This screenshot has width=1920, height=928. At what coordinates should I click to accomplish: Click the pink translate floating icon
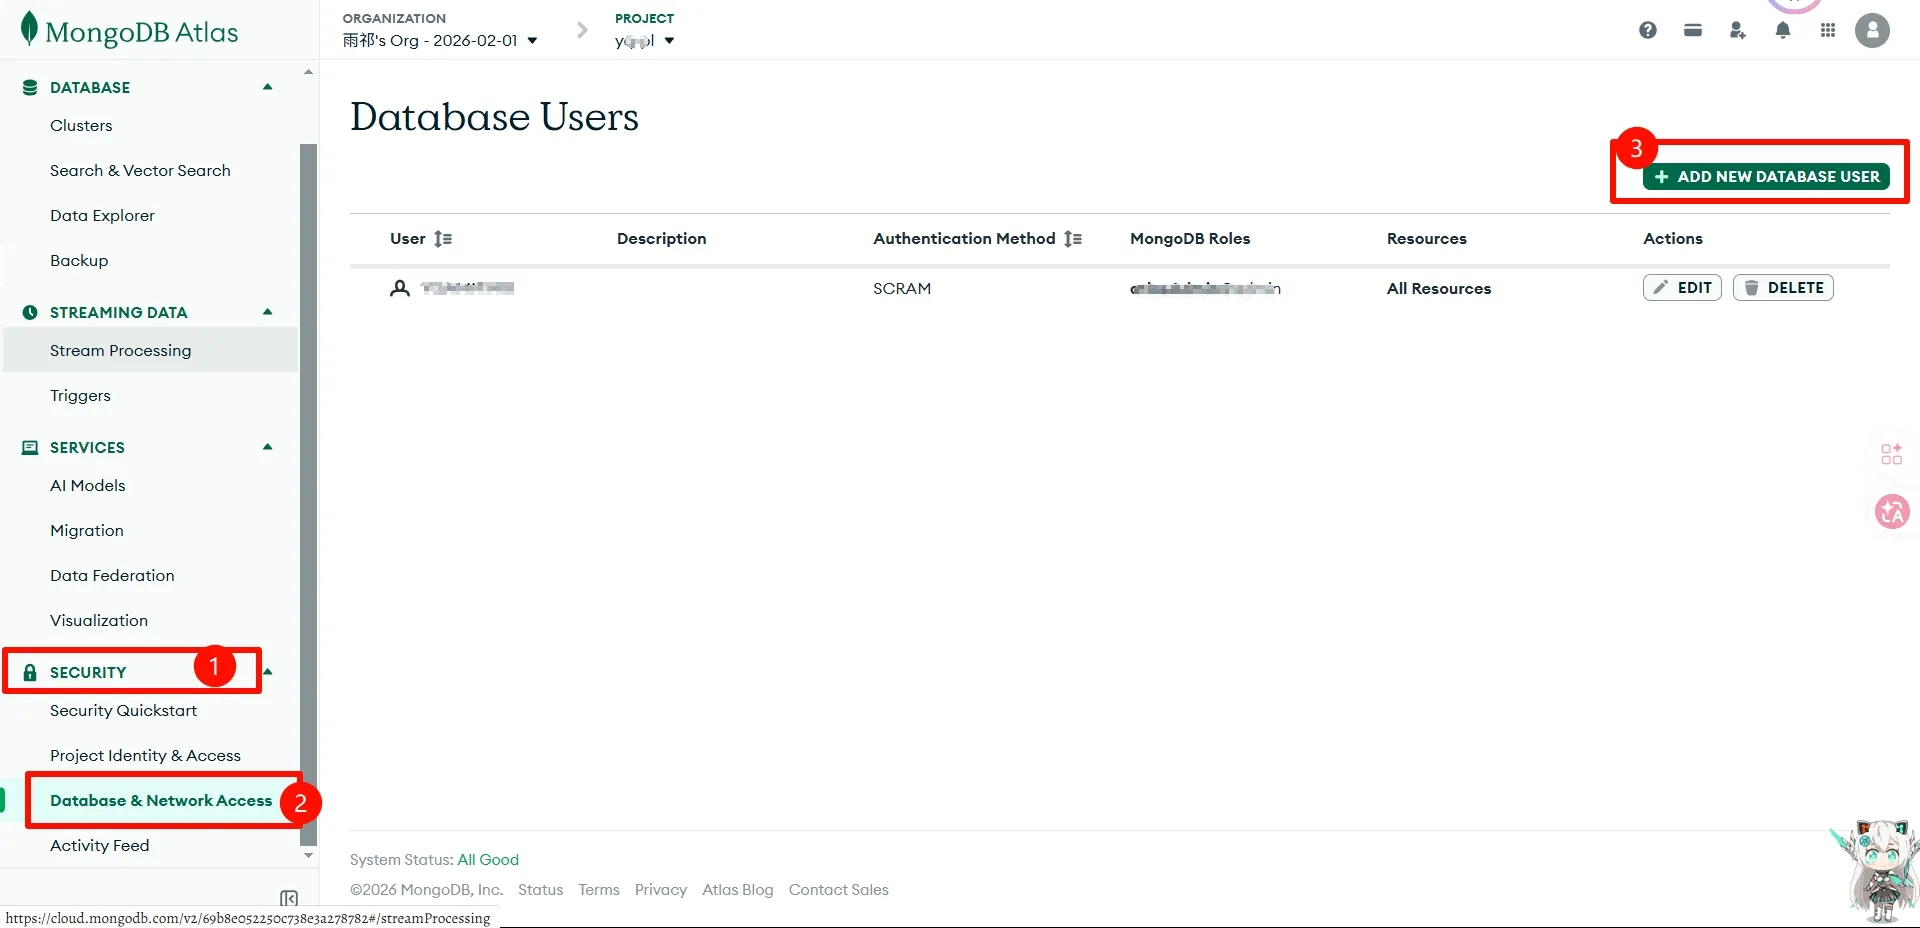[x=1892, y=512]
